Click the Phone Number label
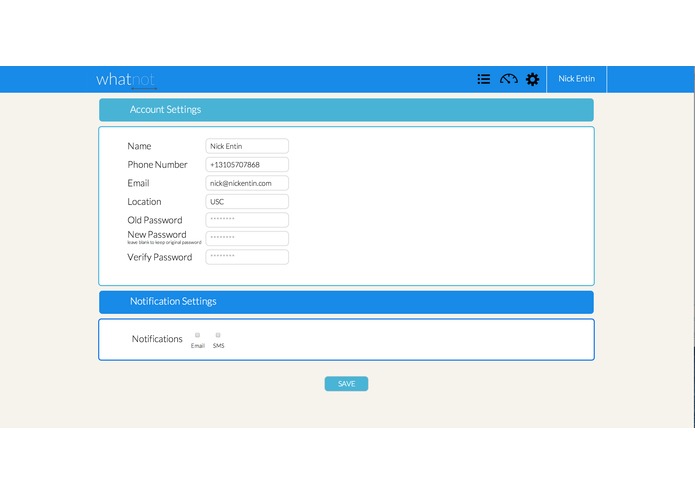The width and height of the screenshot is (695, 494). [157, 165]
